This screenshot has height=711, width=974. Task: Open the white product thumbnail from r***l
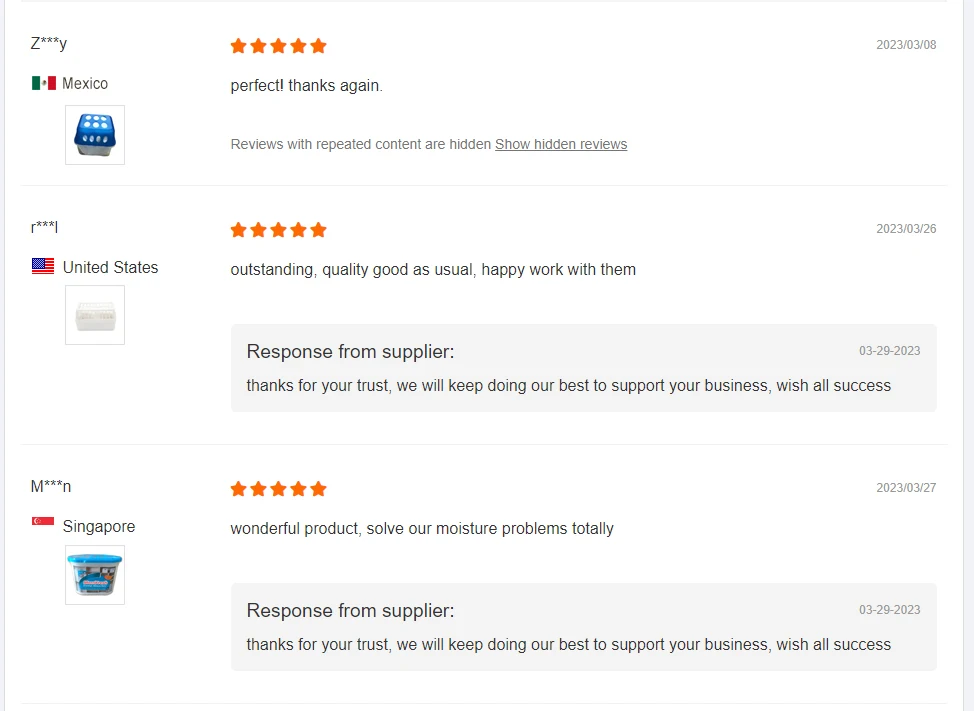point(95,315)
